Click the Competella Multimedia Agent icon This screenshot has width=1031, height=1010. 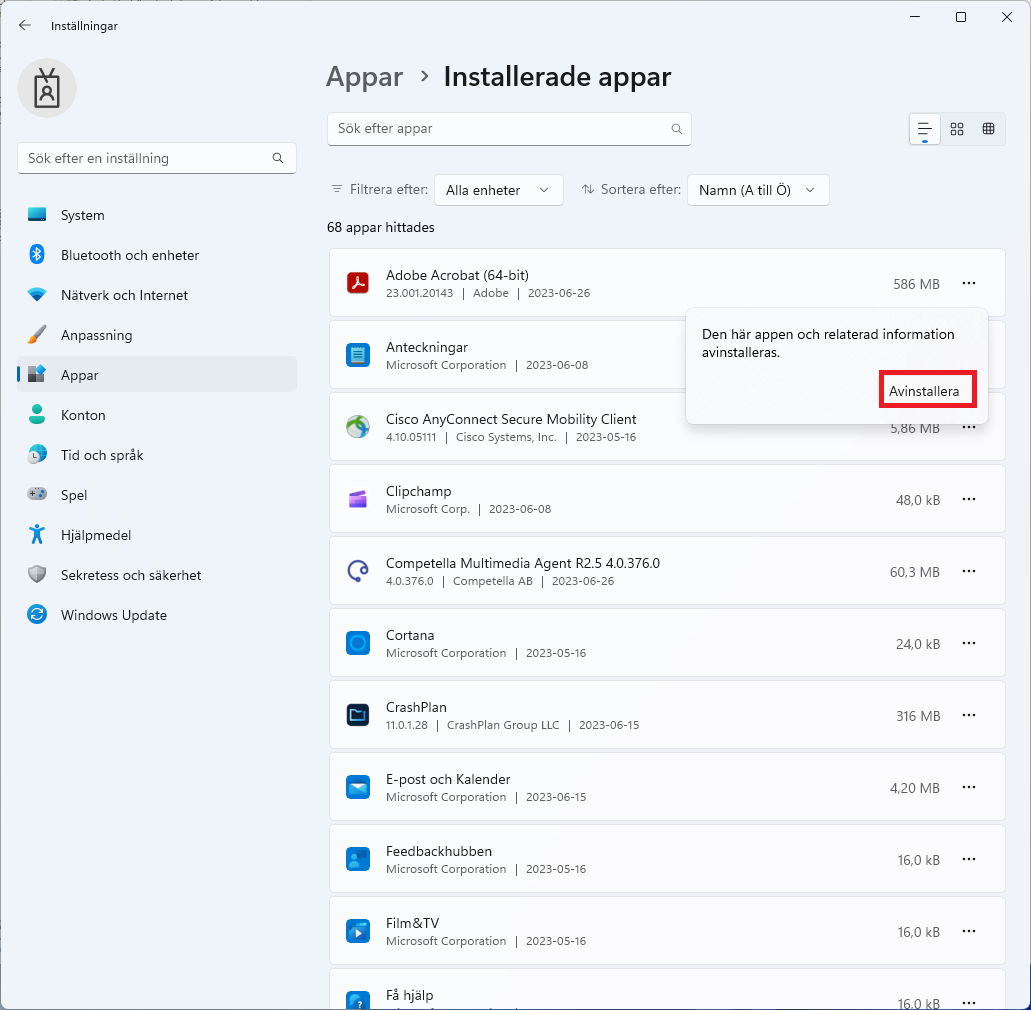point(358,571)
